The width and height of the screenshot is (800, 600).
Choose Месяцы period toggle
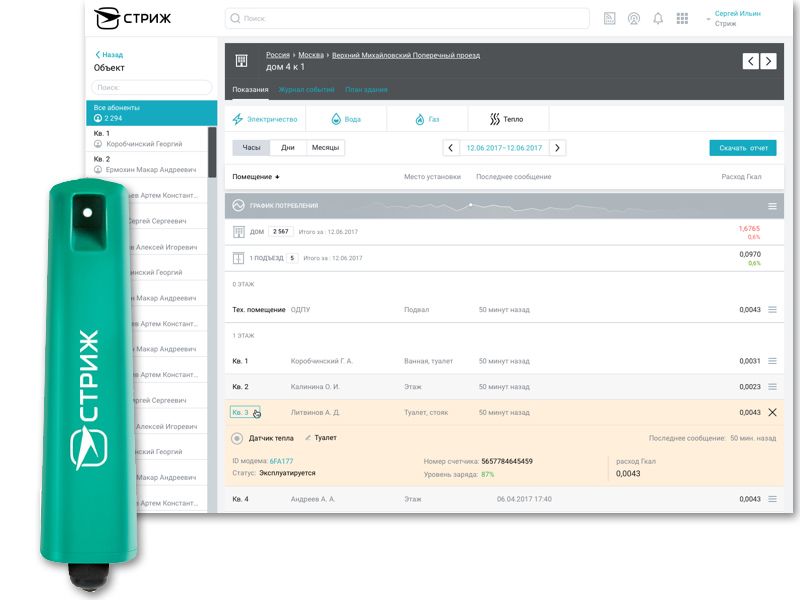[325, 147]
